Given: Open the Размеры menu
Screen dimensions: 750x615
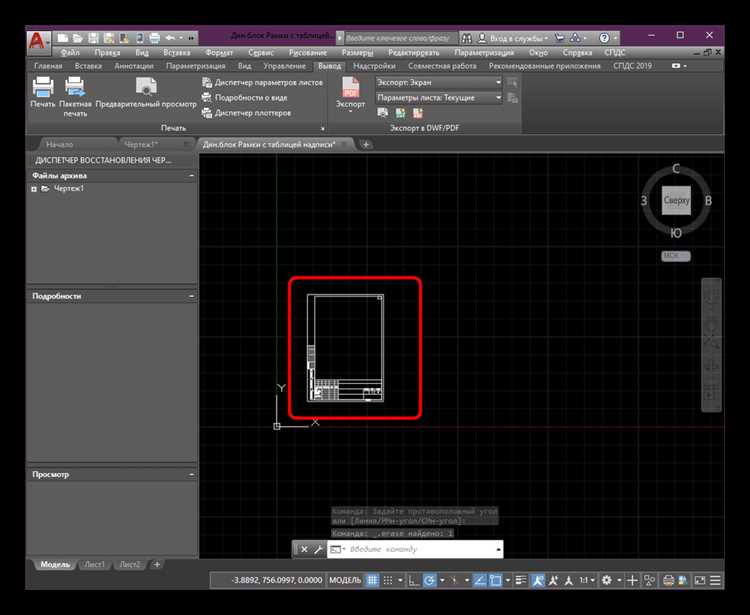Looking at the screenshot, I should pos(357,53).
